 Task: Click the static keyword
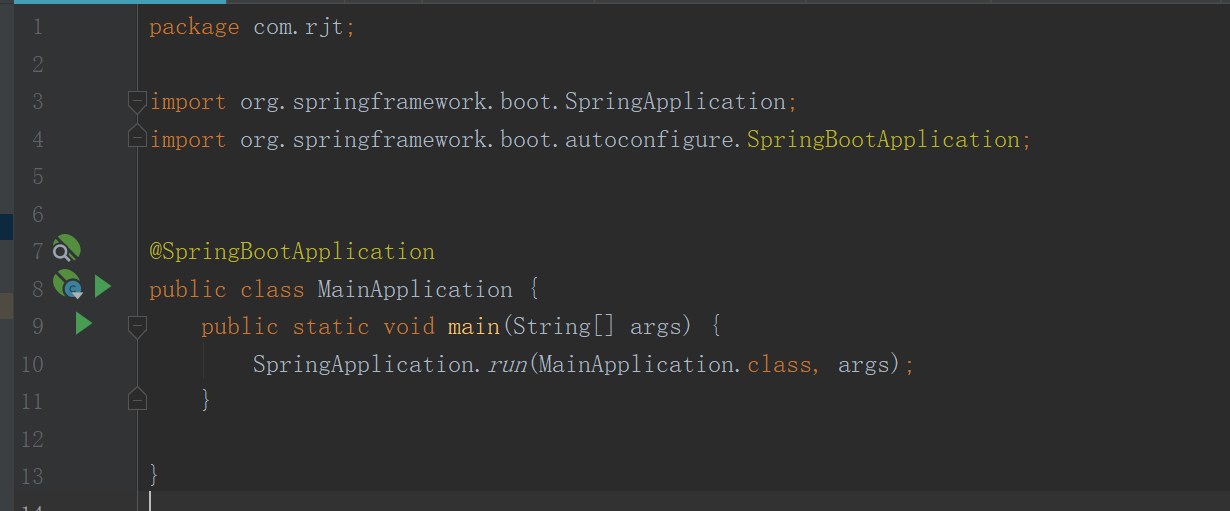[331, 326]
